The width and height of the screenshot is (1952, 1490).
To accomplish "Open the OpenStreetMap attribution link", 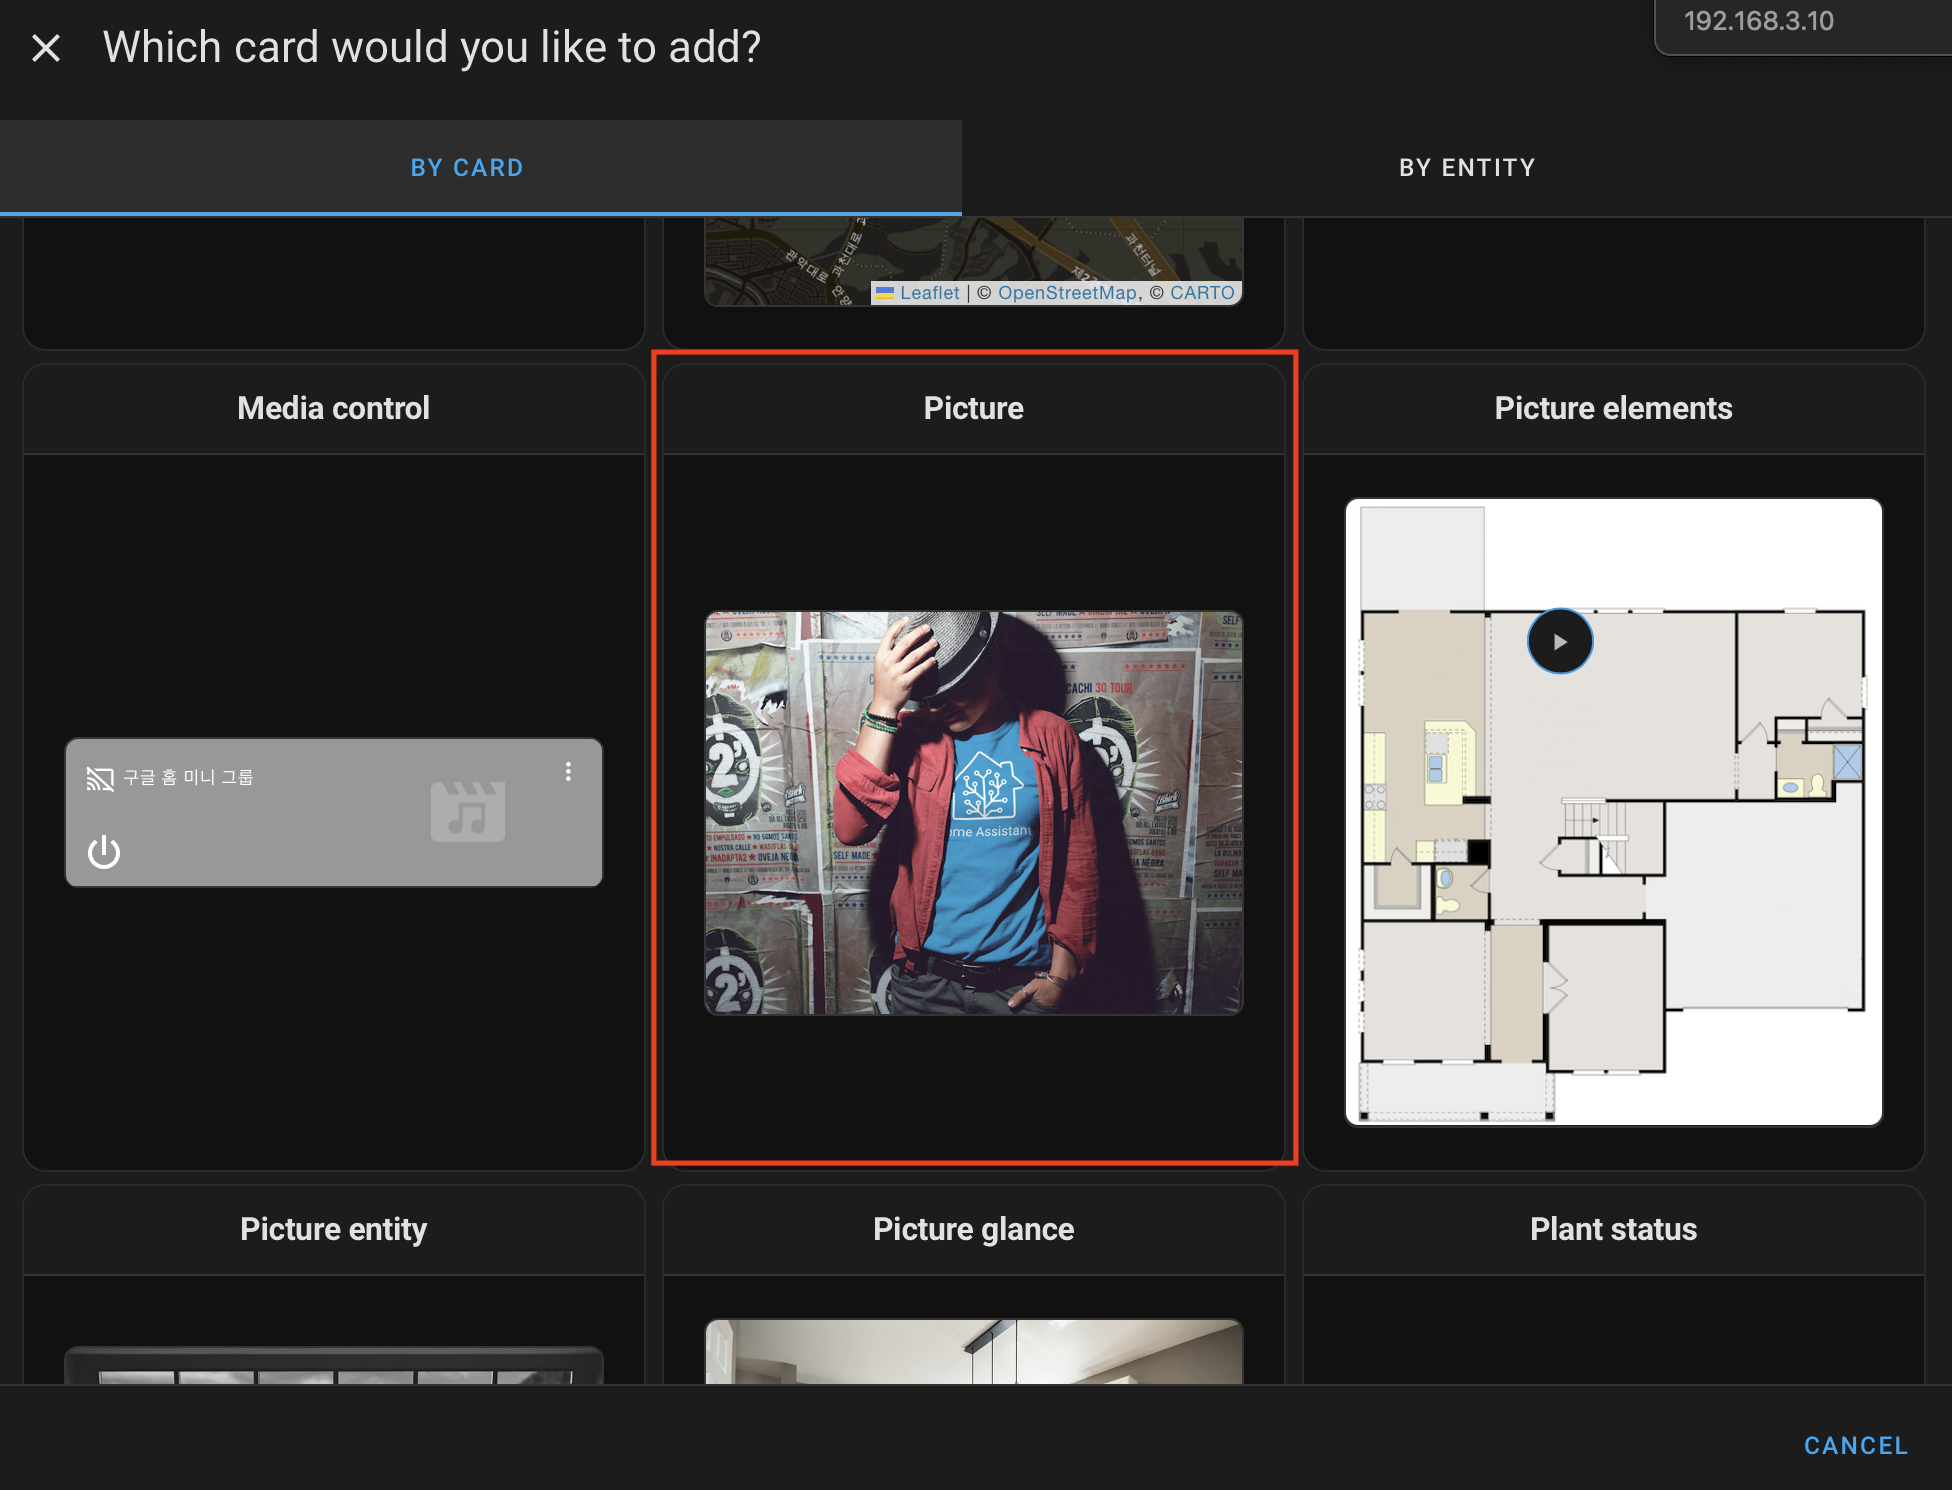I will [x=1067, y=293].
